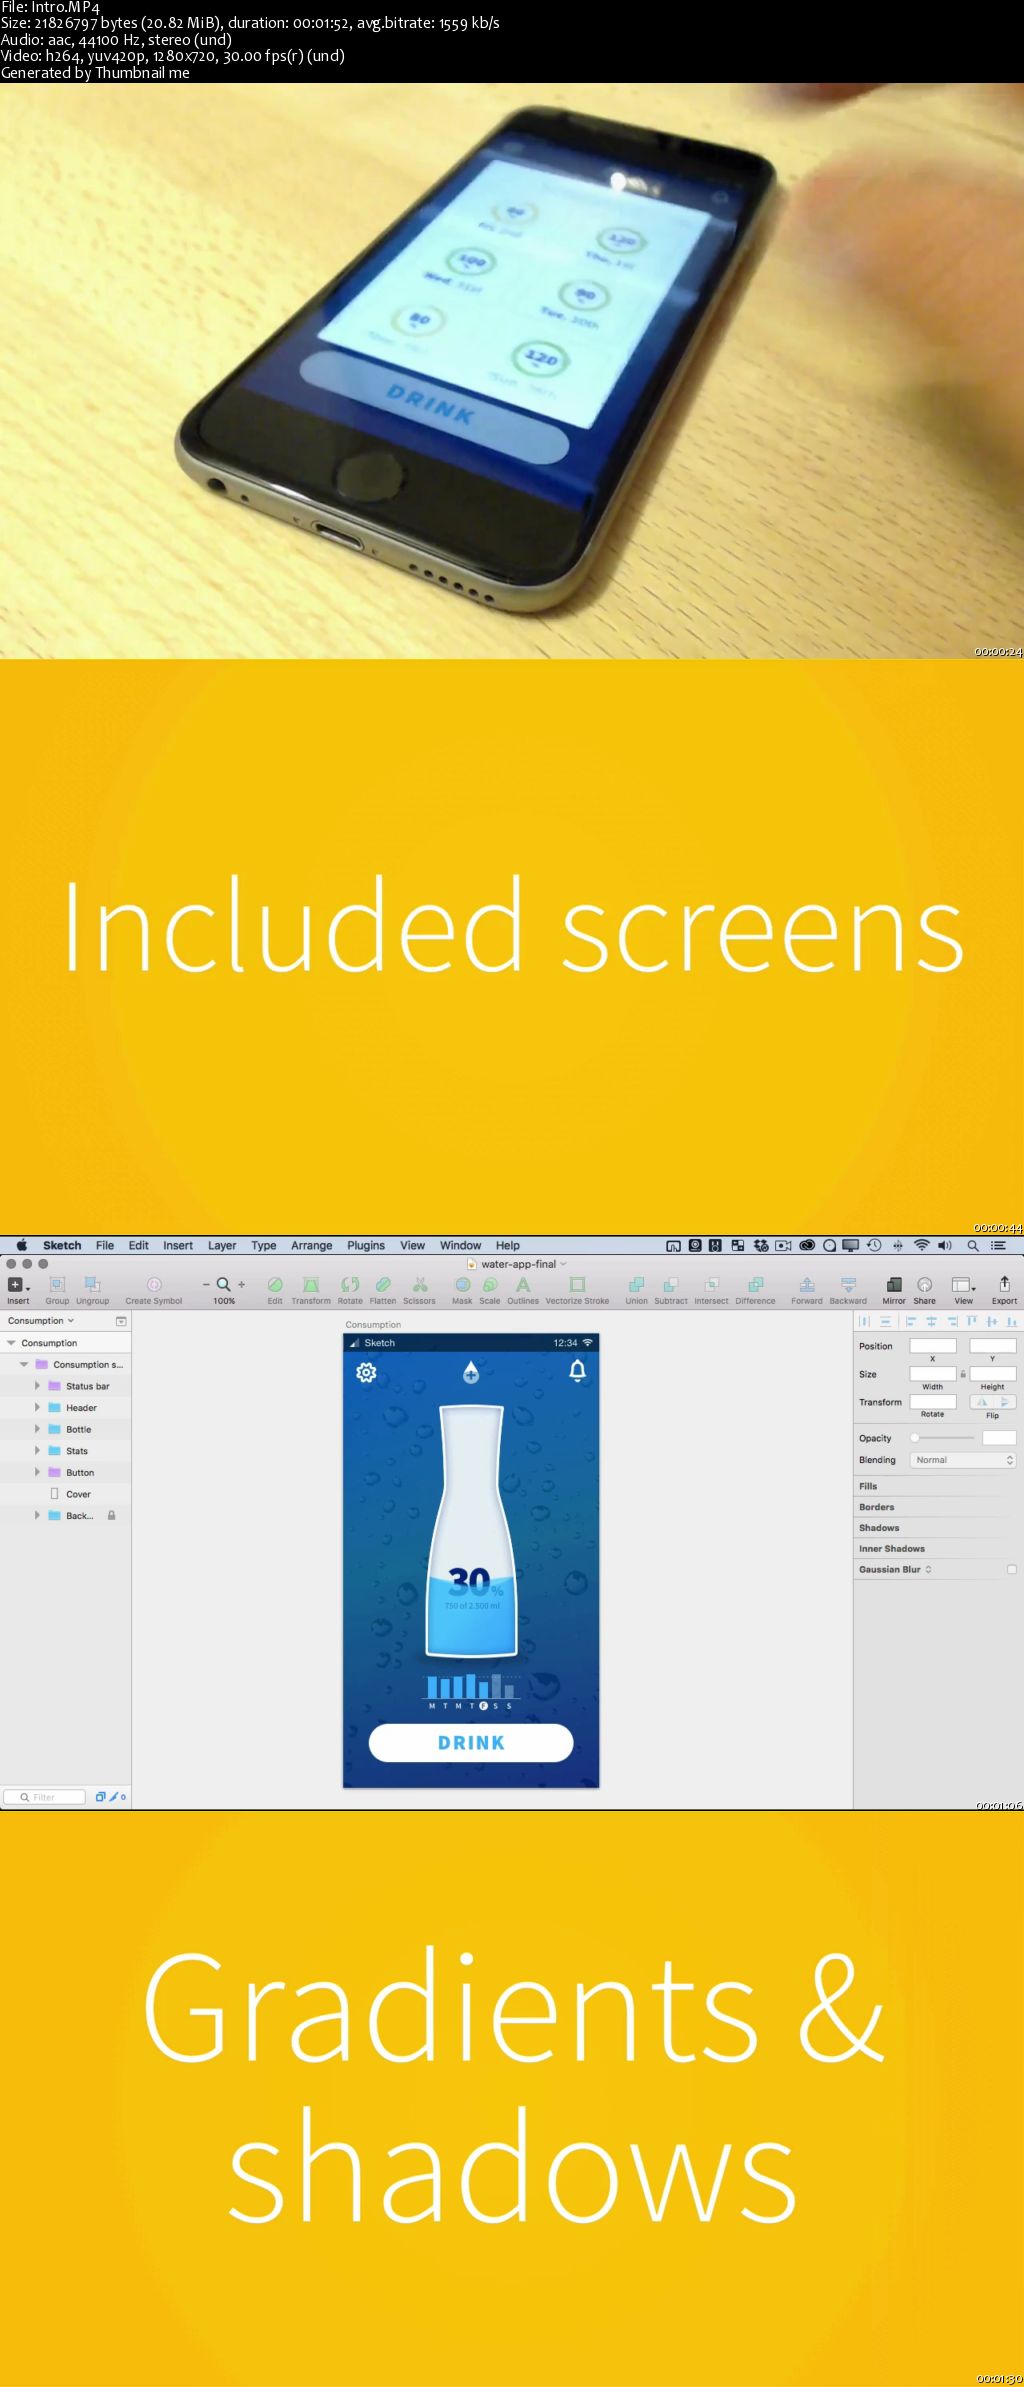Click the Position X input field
Screen dimensions: 1024x2387
(x=933, y=1346)
